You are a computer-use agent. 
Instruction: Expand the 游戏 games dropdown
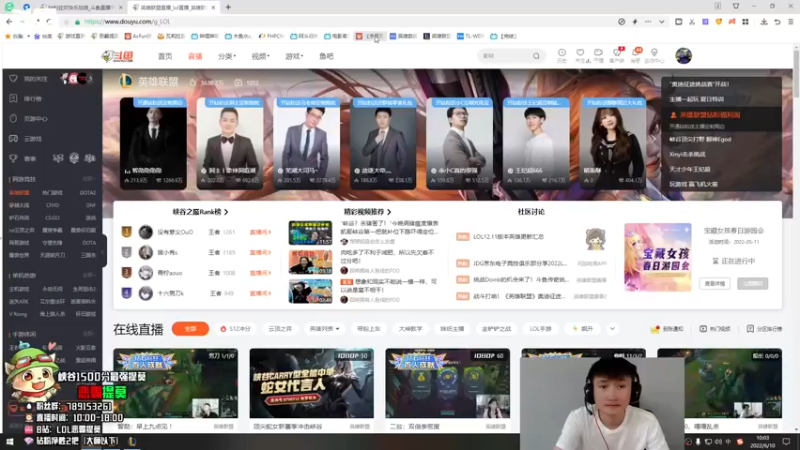294,56
